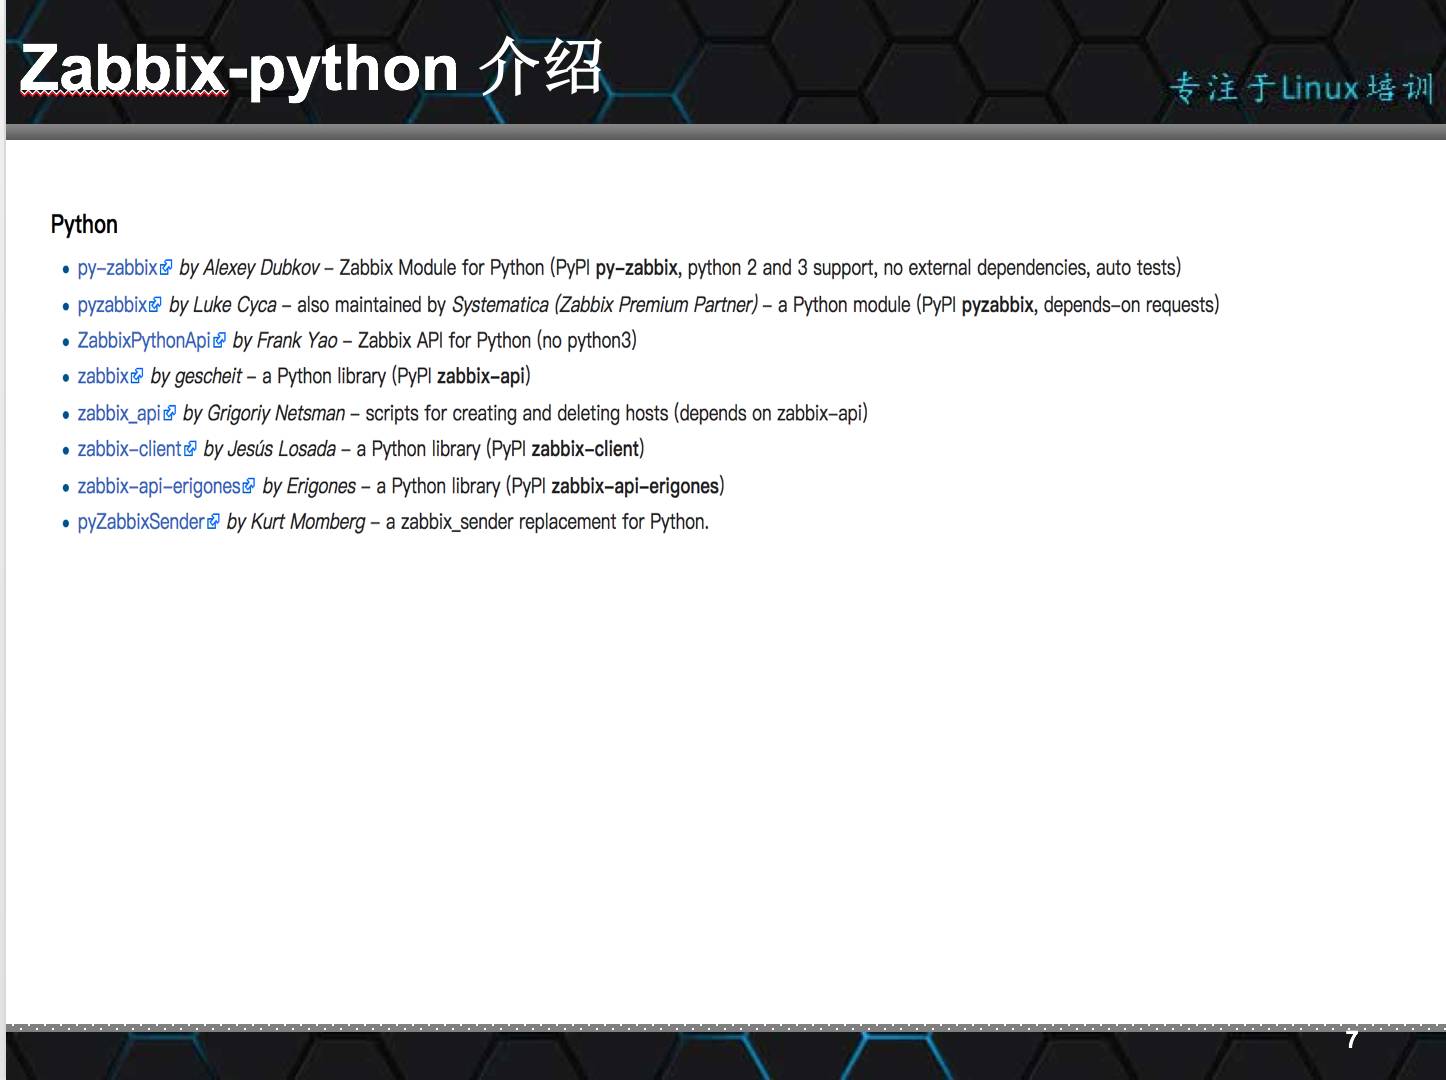1446x1080 pixels.
Task: Click external link icon next to zabbix-api-erigones
Action: 249,486
